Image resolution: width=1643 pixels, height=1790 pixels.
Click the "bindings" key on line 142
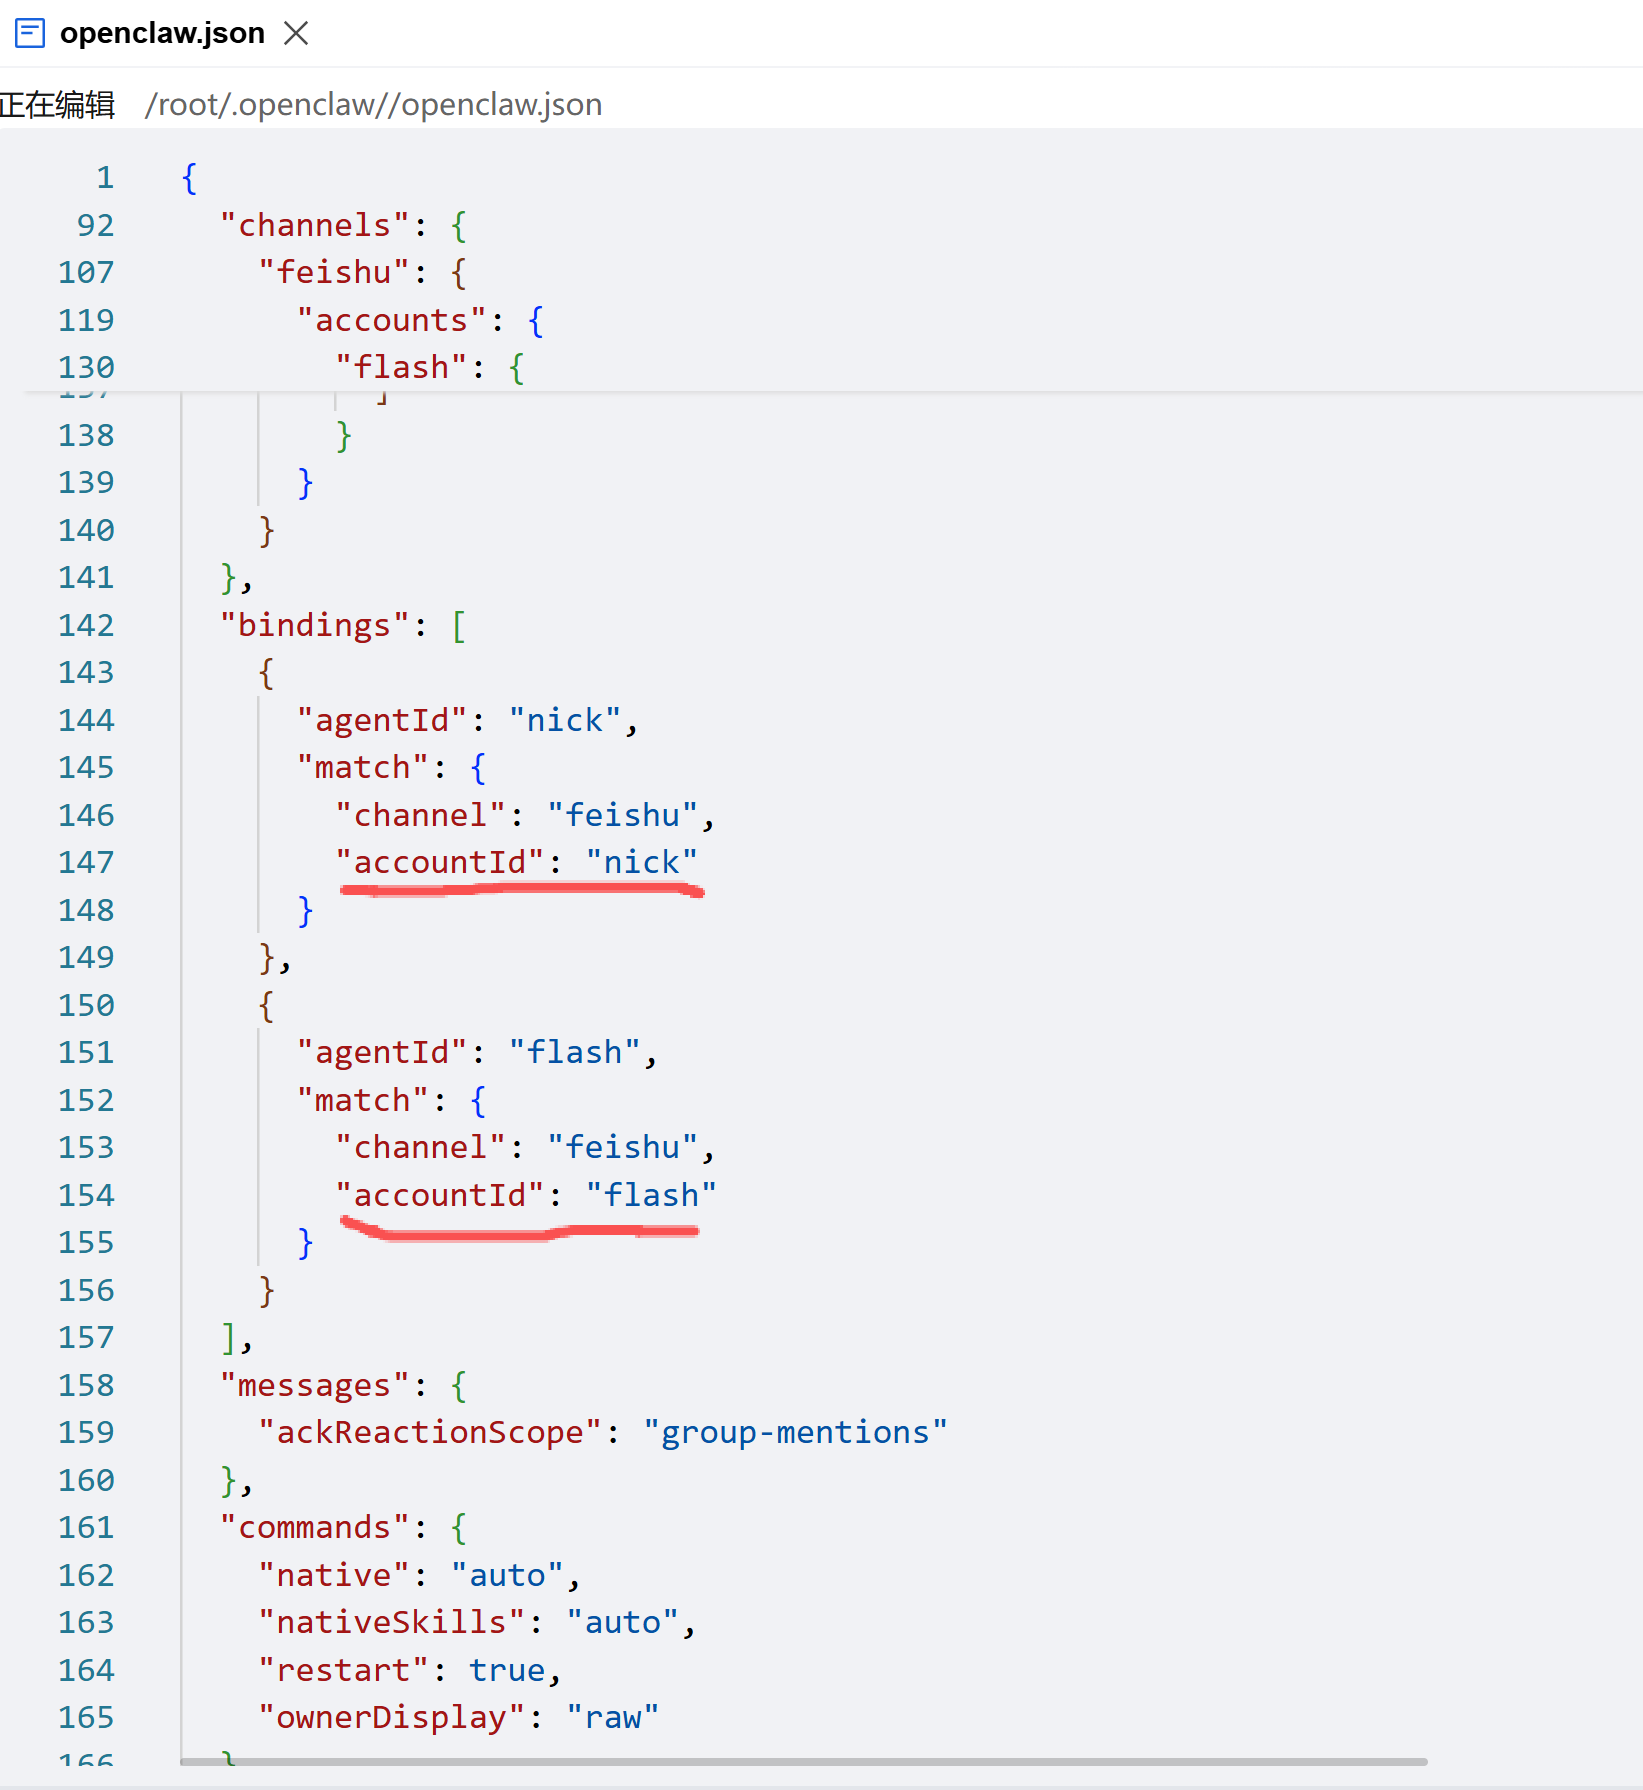(x=314, y=625)
